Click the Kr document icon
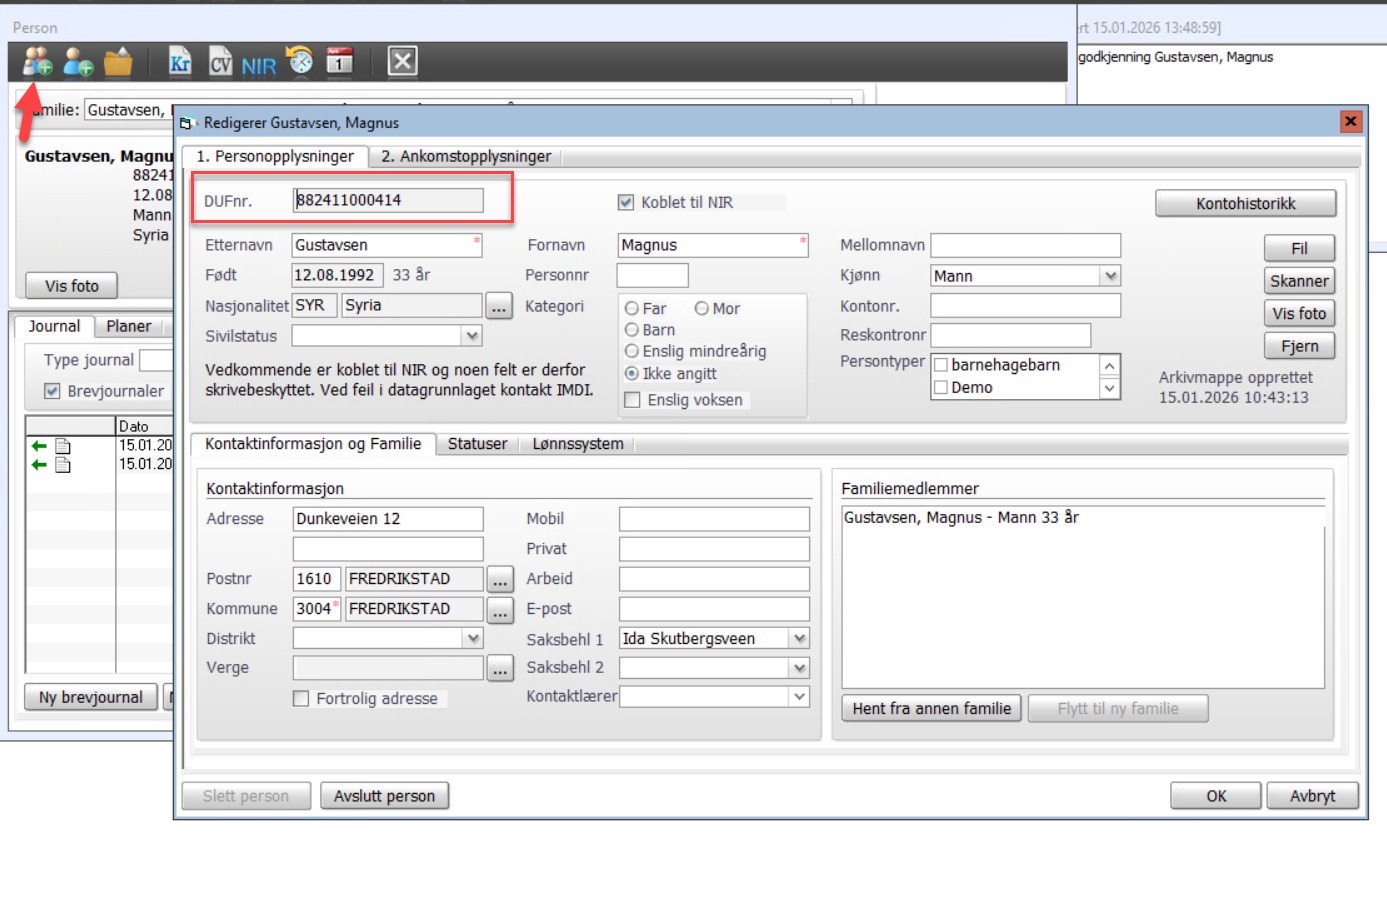Viewport: 1387px width, 908px height. (180, 62)
